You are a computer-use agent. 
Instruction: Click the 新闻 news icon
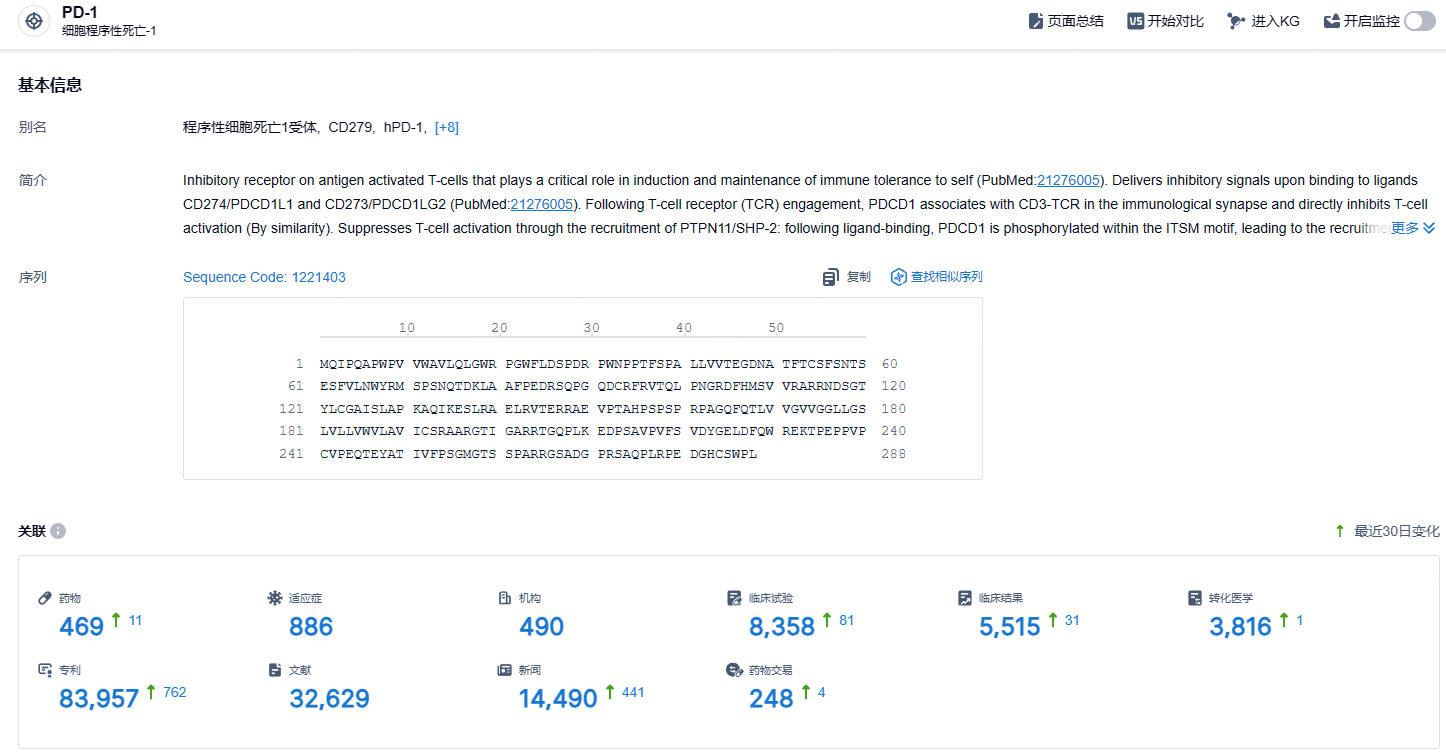(x=504, y=670)
